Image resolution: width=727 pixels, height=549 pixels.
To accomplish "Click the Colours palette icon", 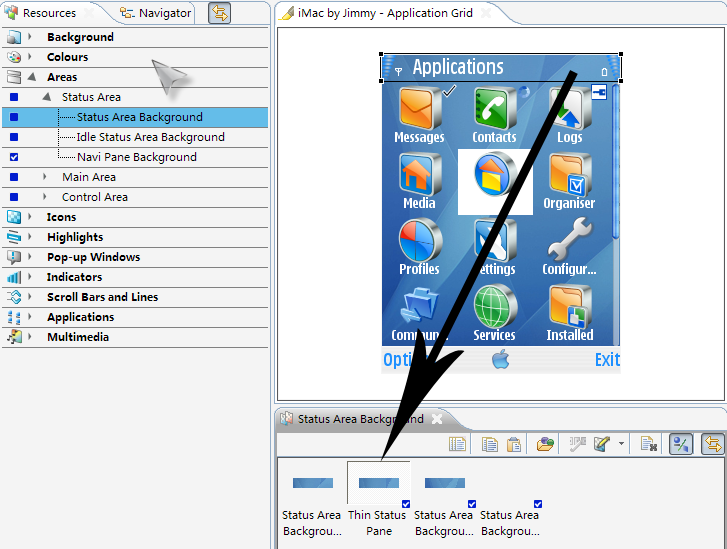I will [14, 57].
